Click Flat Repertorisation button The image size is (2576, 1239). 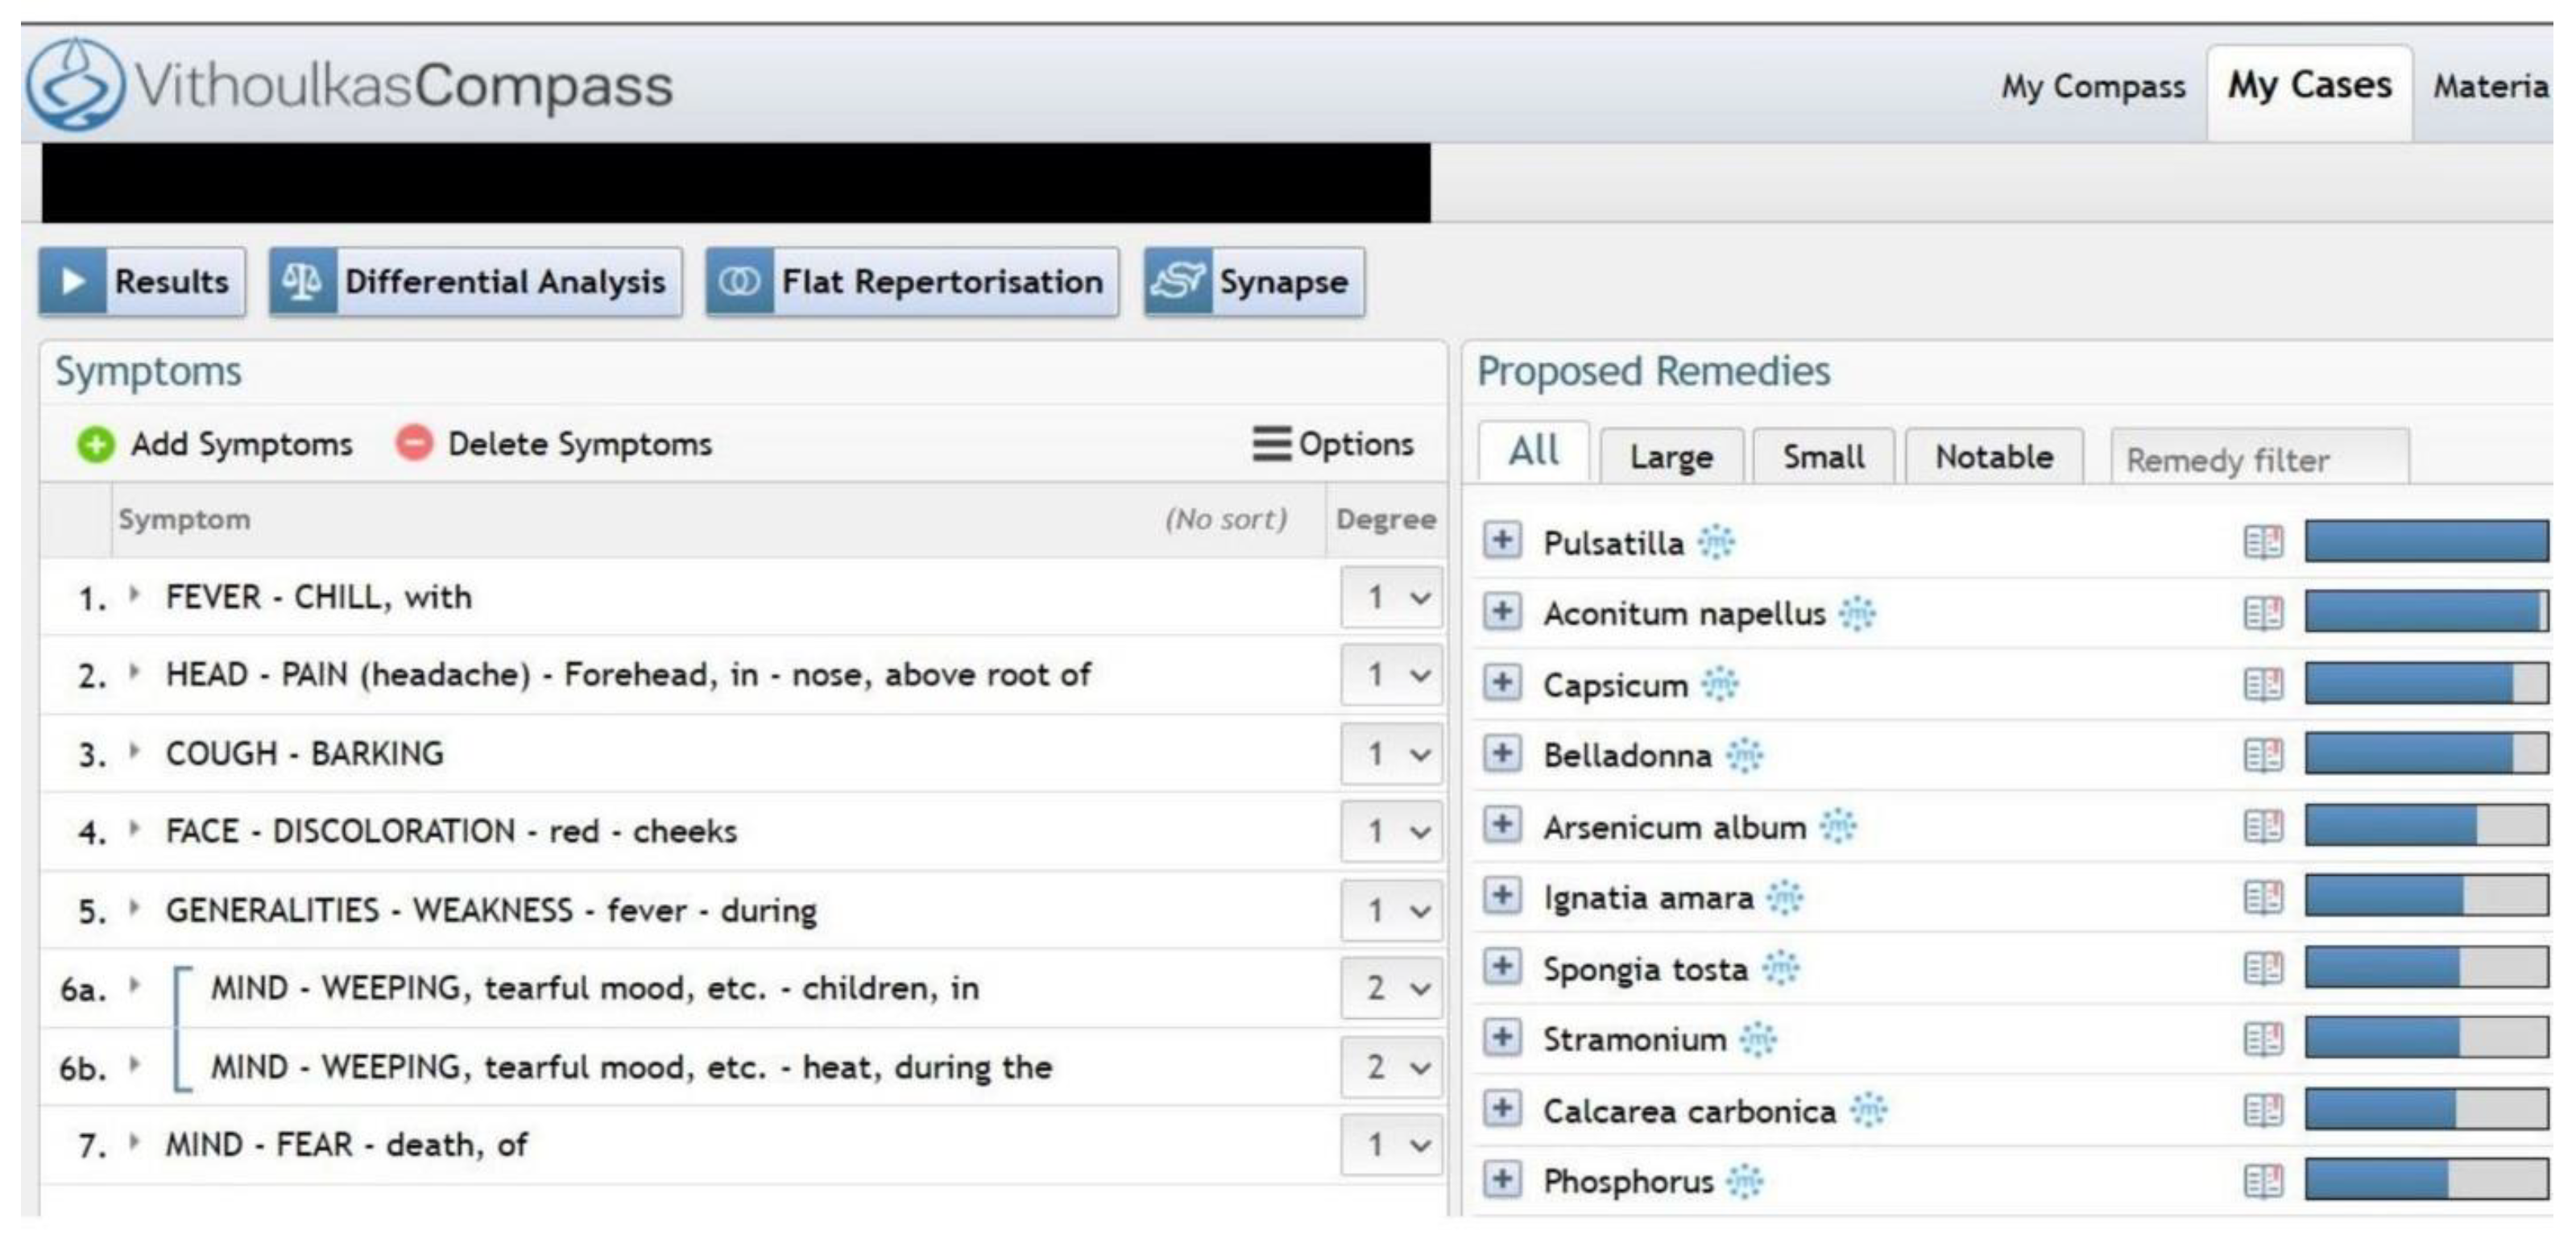[x=911, y=282]
